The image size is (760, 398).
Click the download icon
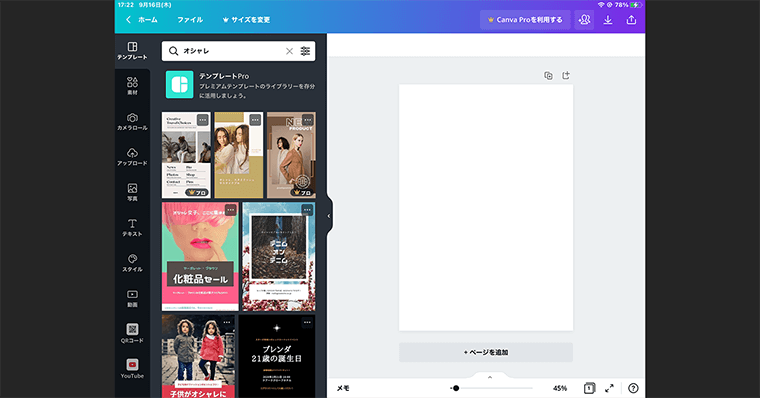608,20
